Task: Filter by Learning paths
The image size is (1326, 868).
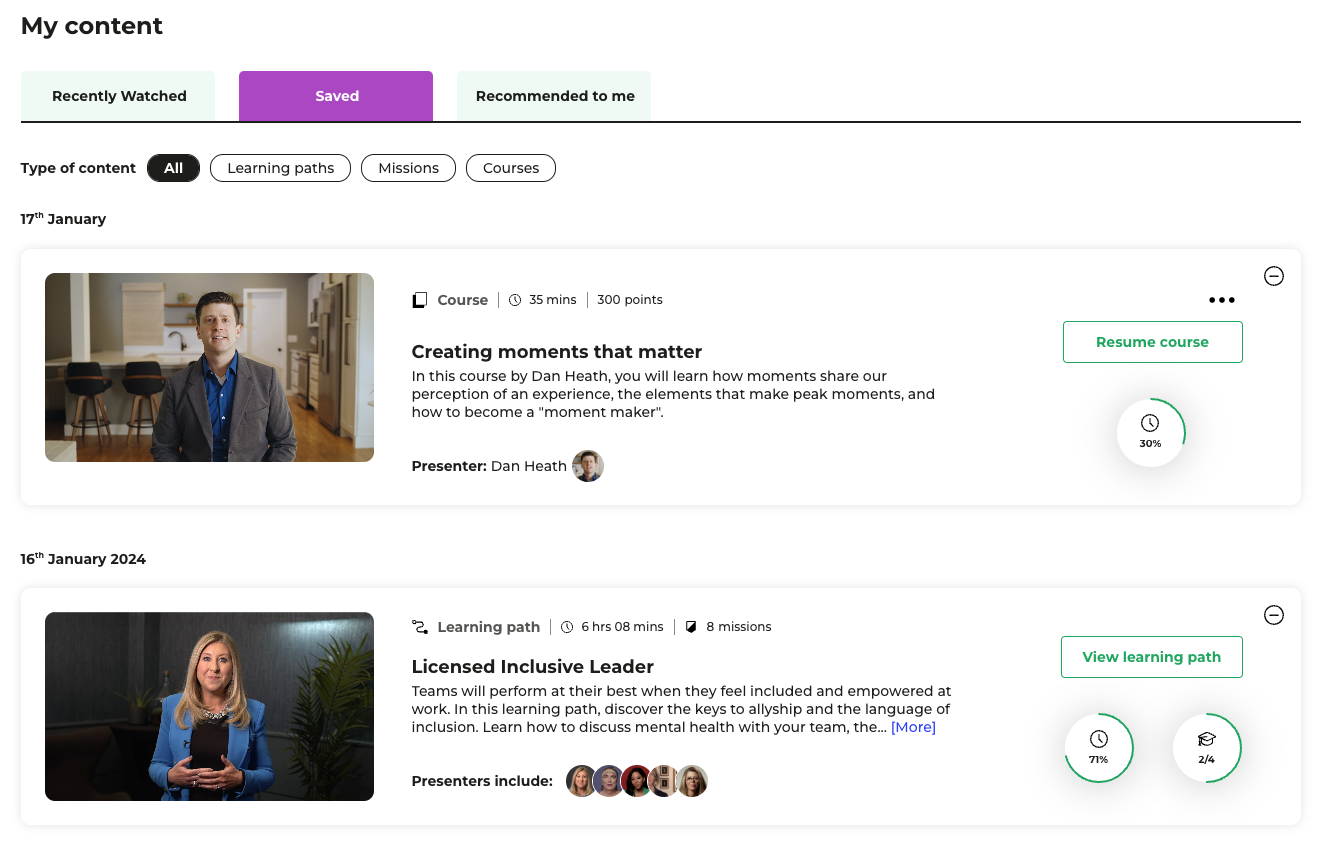Action: click(x=280, y=168)
